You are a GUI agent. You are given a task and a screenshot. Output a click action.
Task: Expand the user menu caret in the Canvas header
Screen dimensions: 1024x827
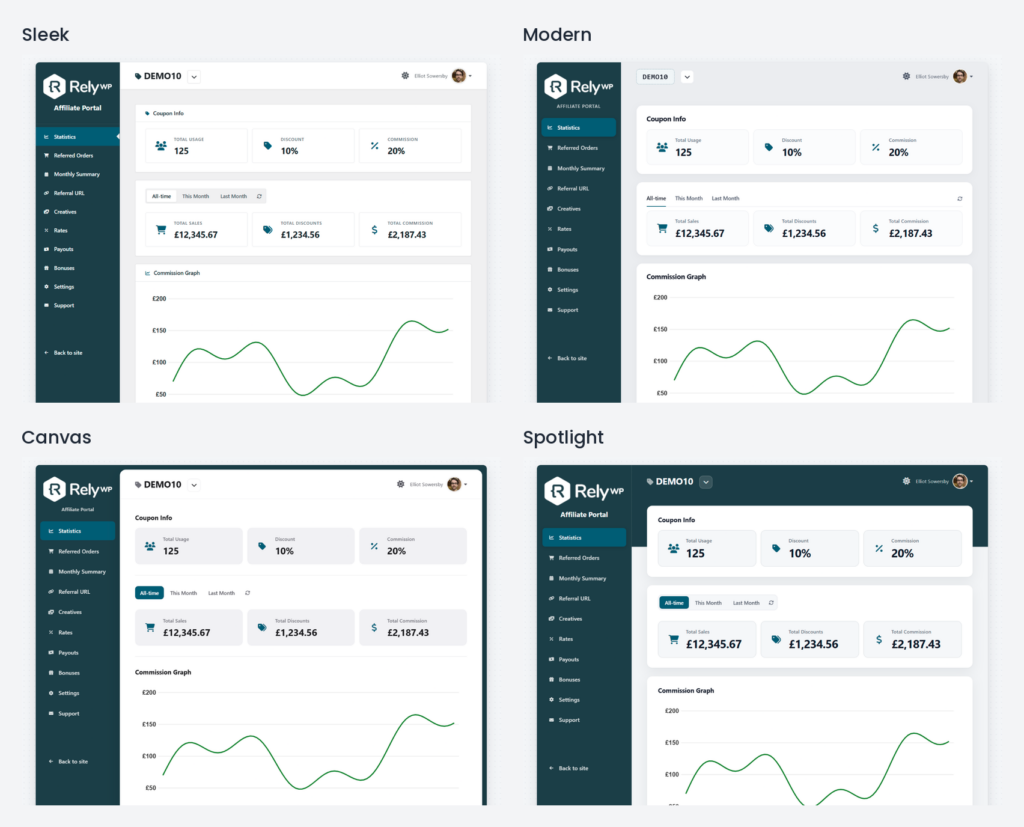click(466, 485)
